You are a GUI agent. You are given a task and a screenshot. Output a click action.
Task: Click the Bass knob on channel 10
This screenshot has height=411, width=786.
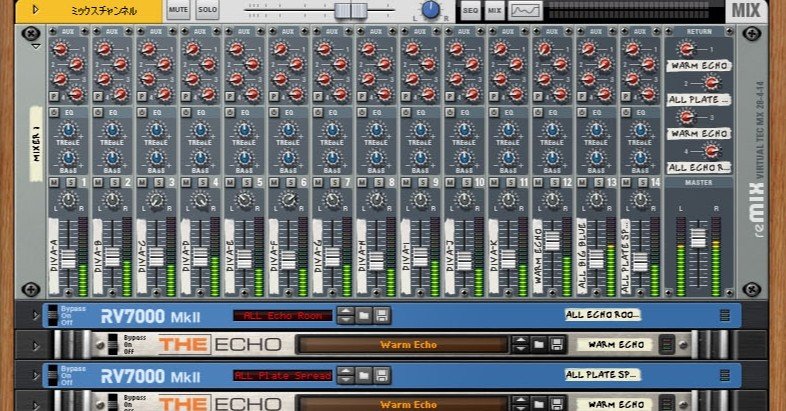(x=464, y=158)
